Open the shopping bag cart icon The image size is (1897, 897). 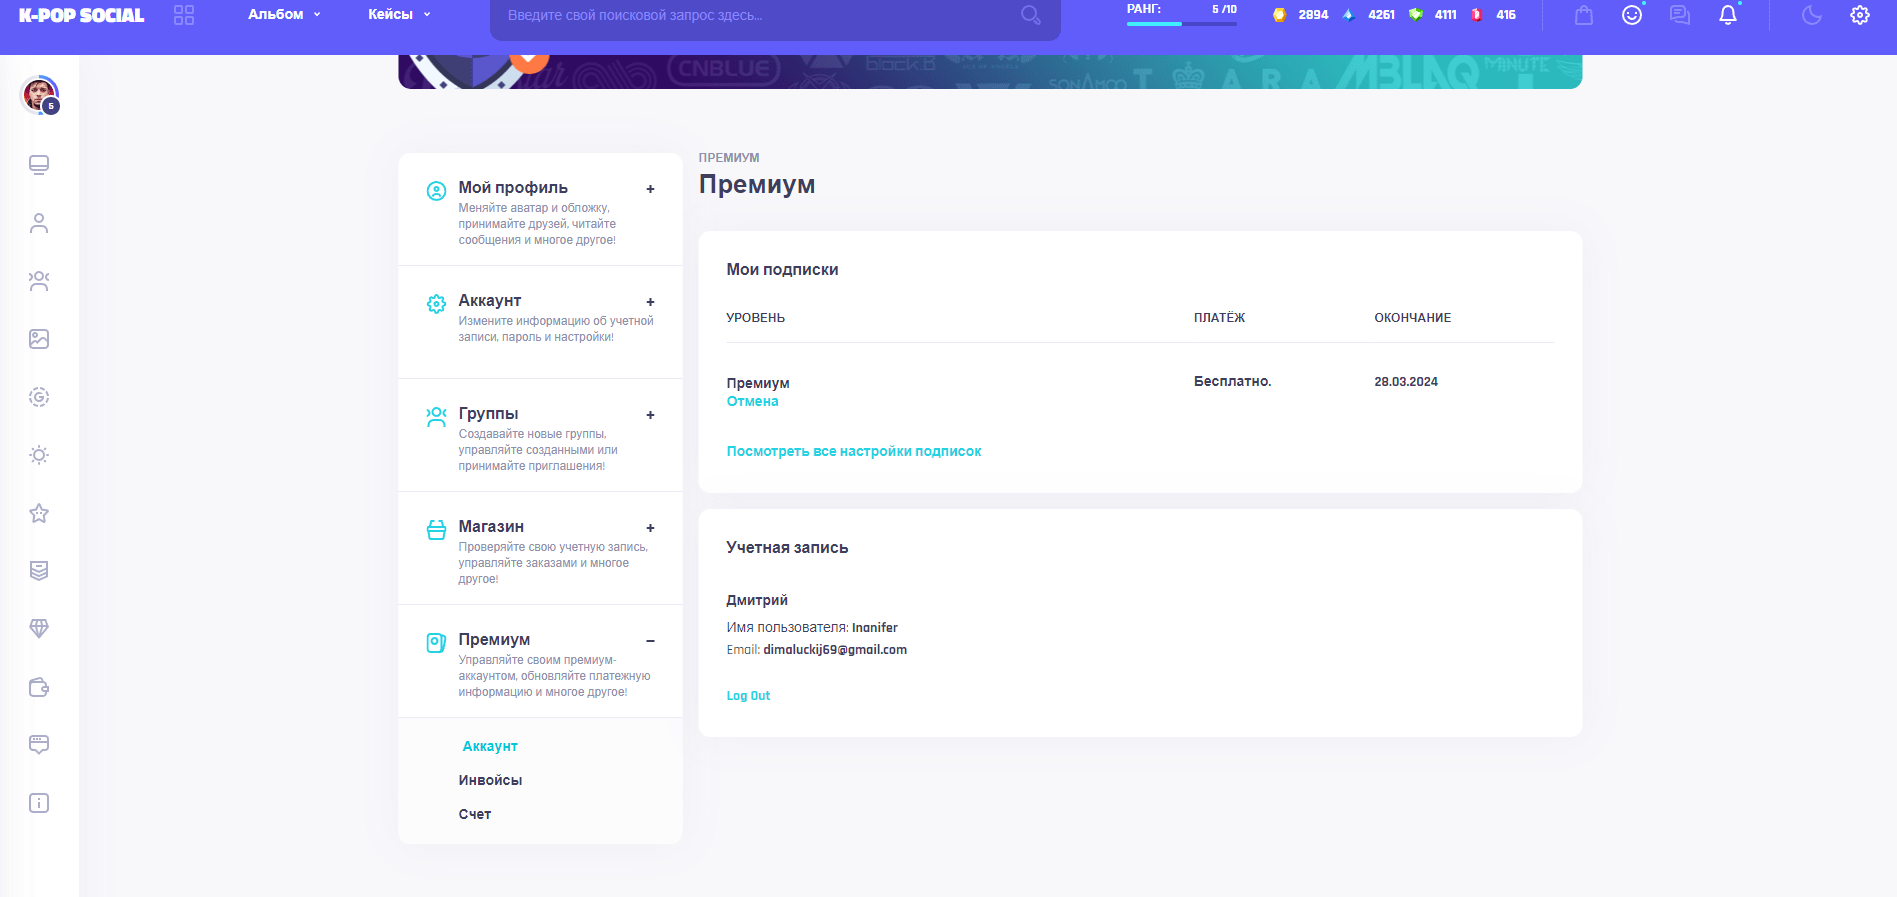click(x=1584, y=15)
